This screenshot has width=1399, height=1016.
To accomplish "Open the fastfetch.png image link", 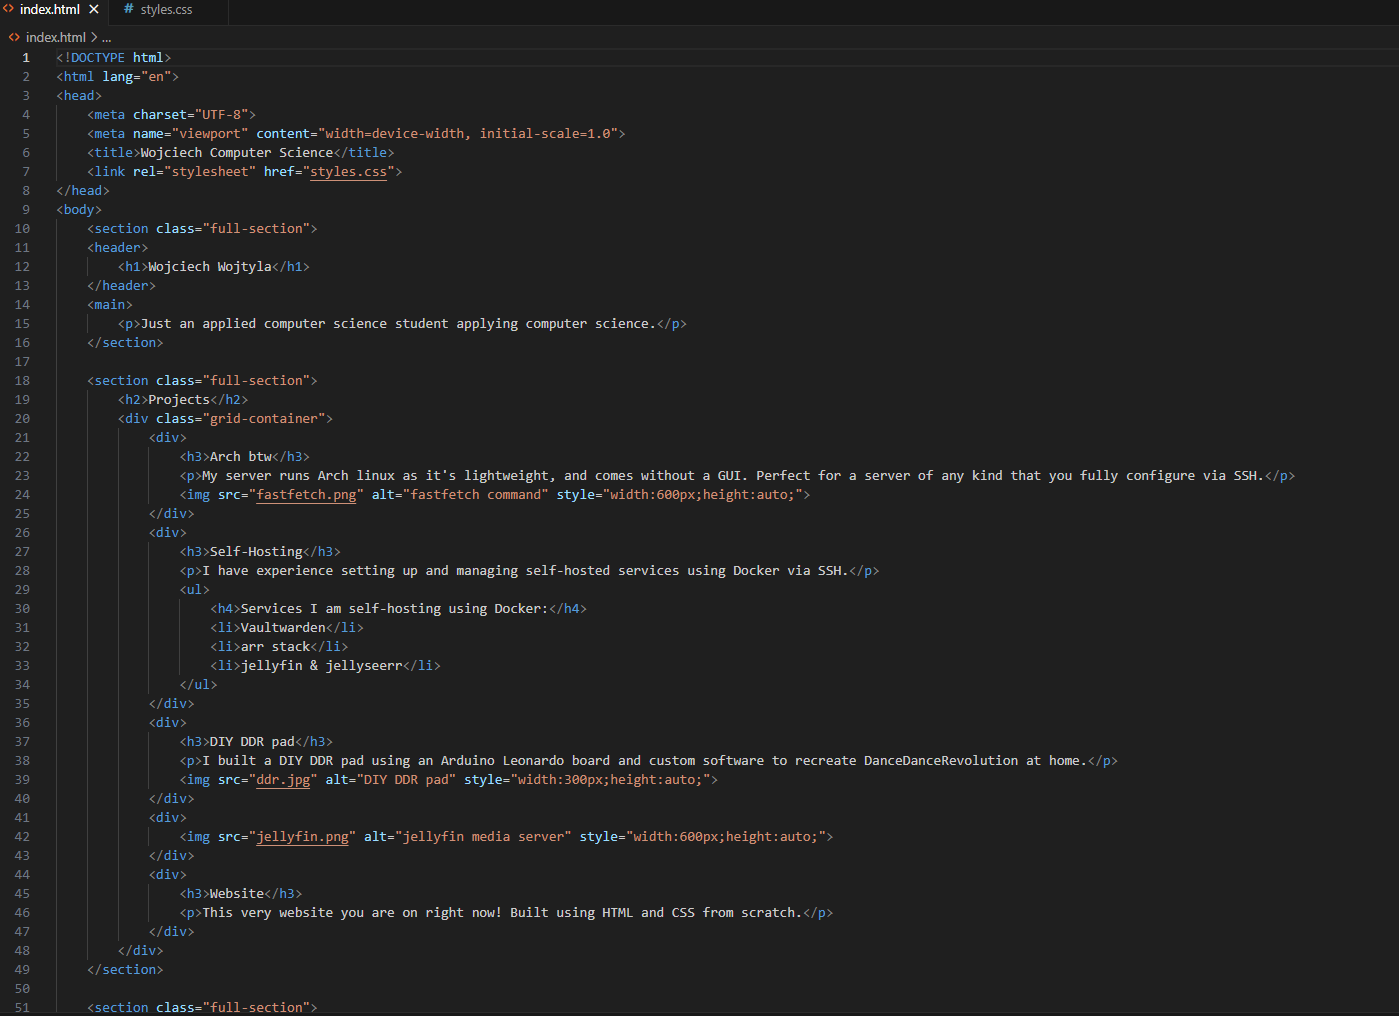I will (306, 494).
